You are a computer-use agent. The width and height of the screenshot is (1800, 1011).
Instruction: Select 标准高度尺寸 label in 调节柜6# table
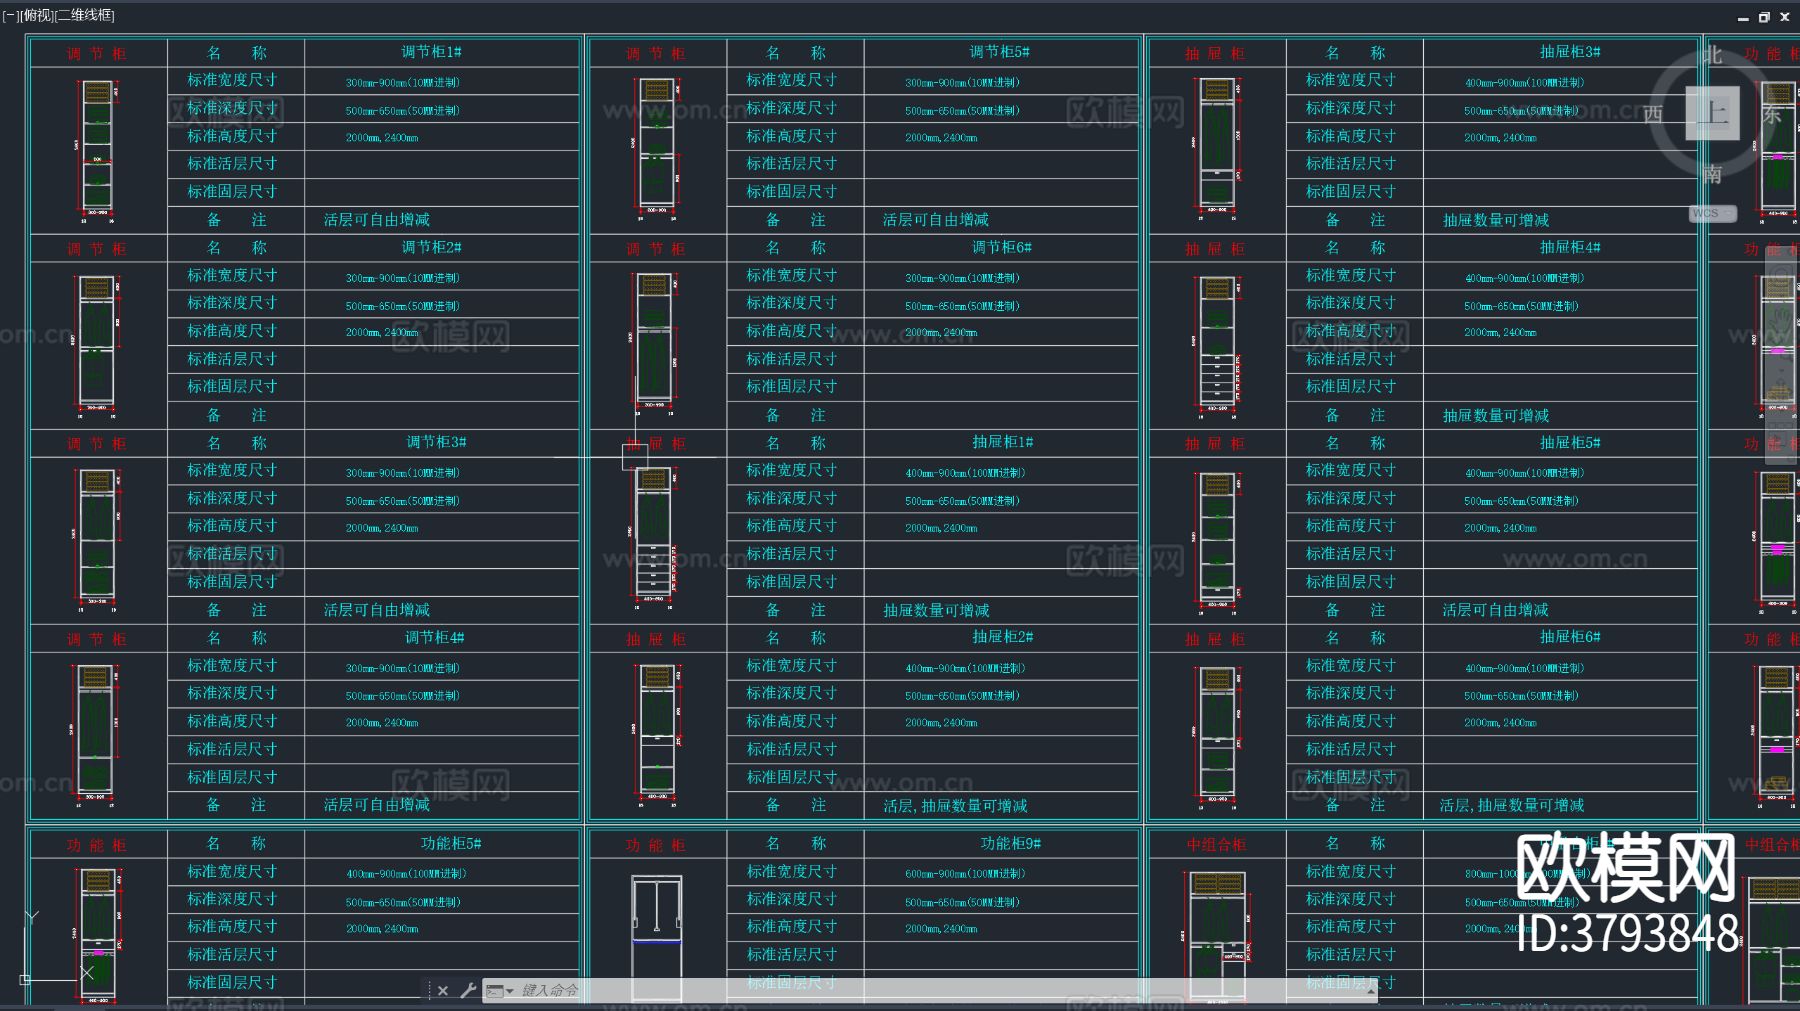point(792,331)
